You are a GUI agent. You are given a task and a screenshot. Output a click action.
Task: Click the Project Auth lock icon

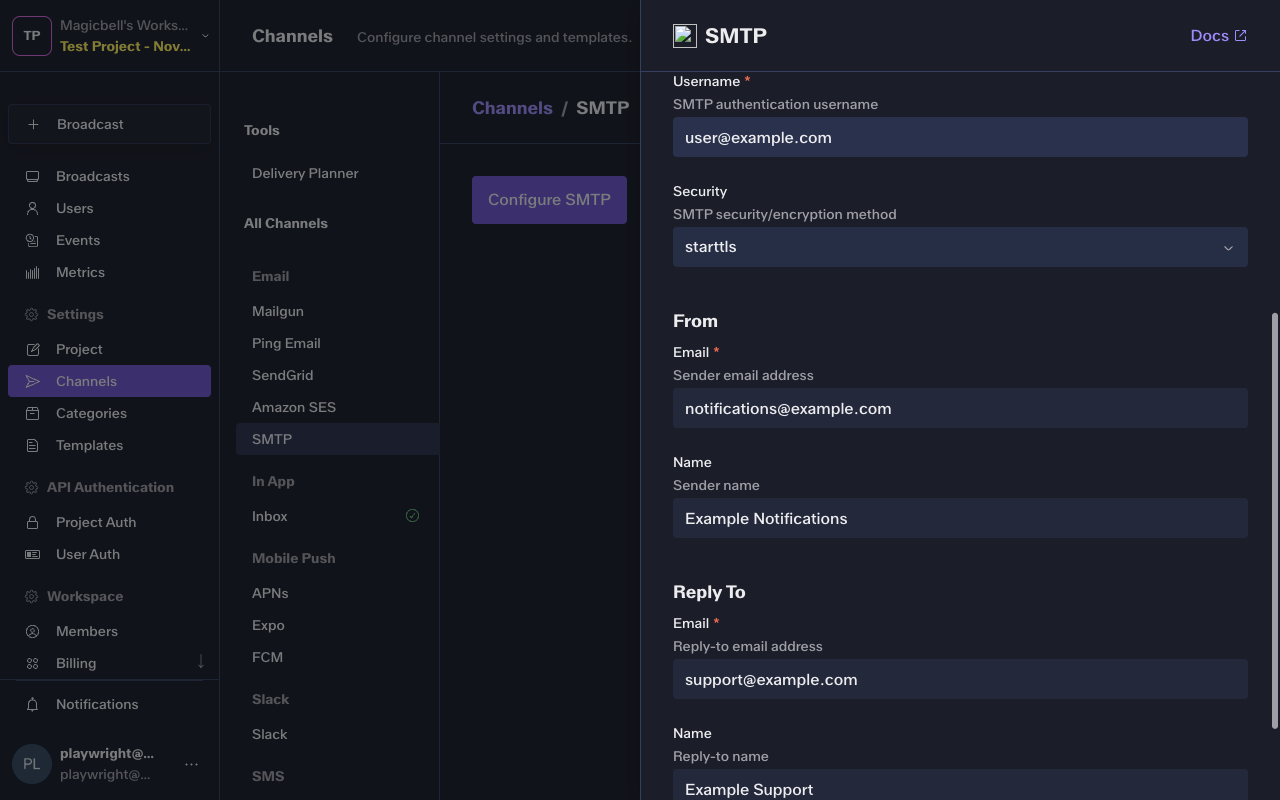coord(32,522)
